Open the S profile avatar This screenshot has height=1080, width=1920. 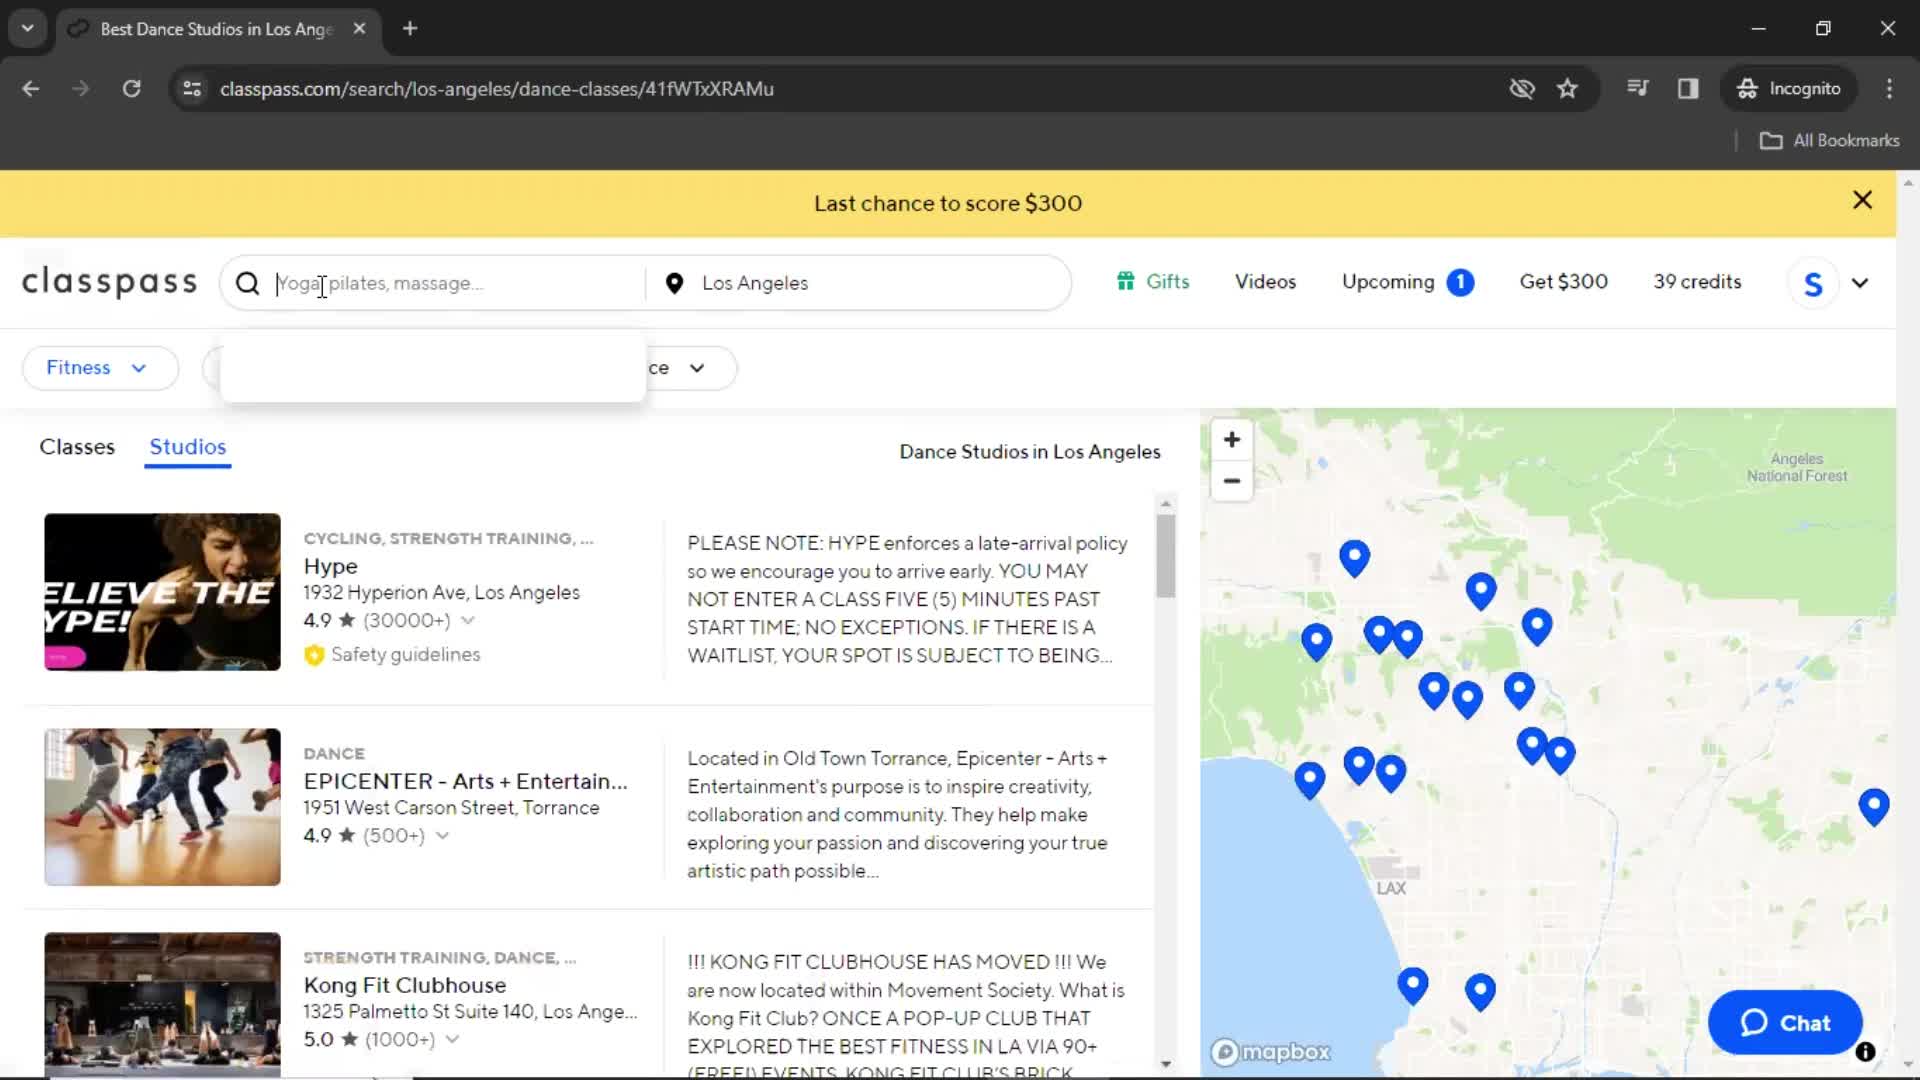pyautogui.click(x=1813, y=283)
